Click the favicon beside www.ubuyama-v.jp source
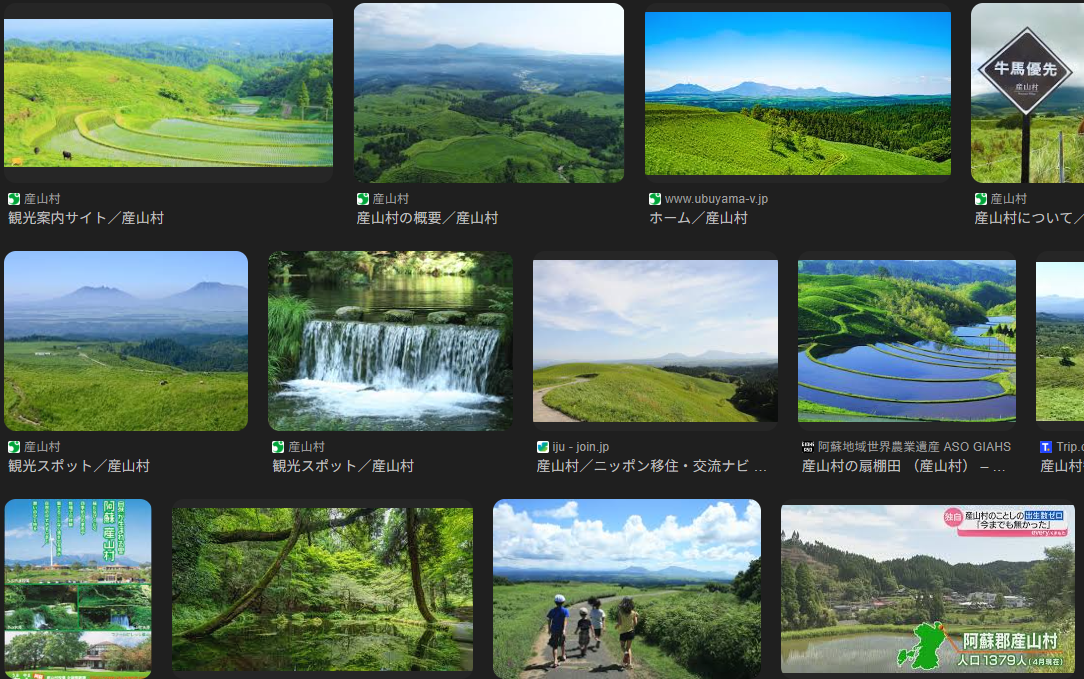The width and height of the screenshot is (1084, 679). point(655,199)
